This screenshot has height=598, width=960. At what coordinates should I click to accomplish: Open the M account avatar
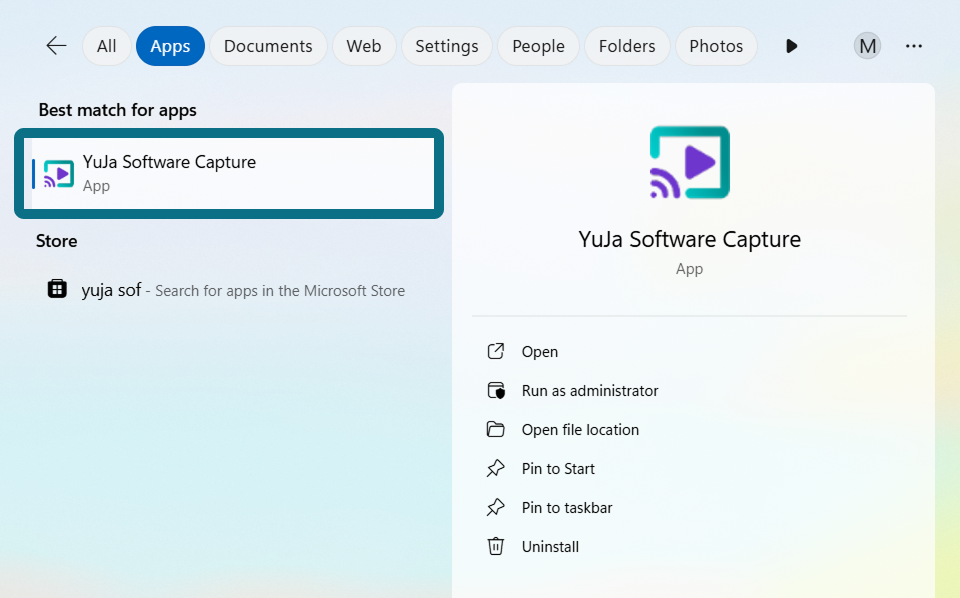pos(868,46)
